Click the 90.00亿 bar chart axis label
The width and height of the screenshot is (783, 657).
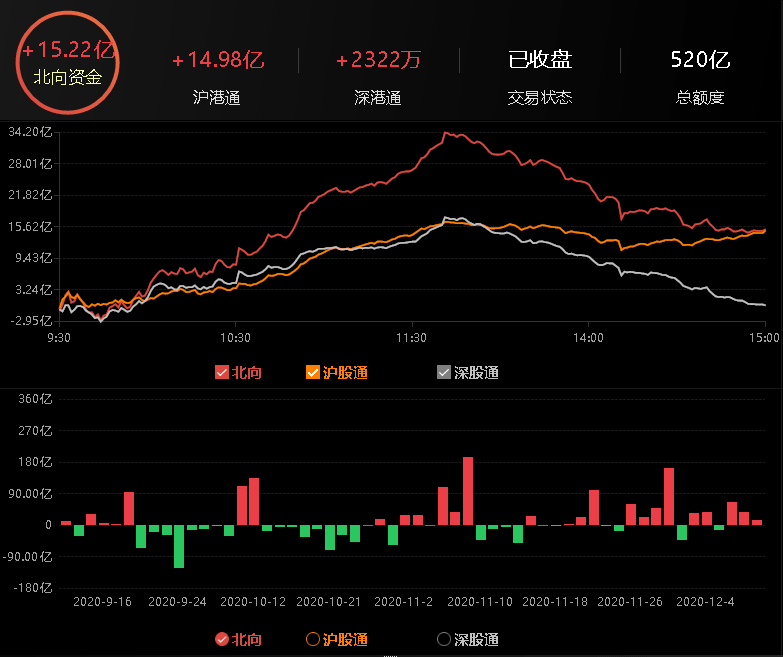(31, 494)
